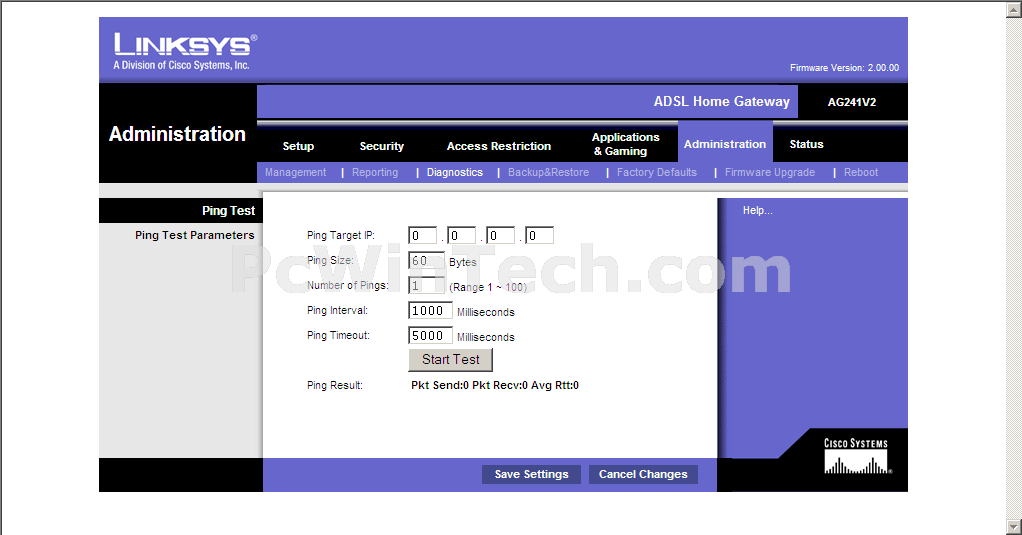
Task: Switch to Access Restriction tab
Action: [x=499, y=146]
